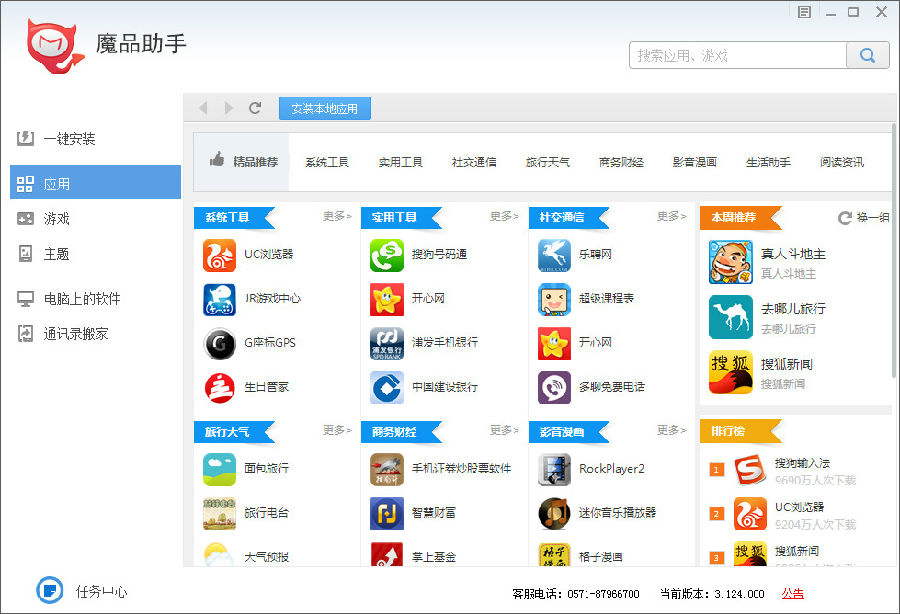Screen dimensions: 900x614
Task: Open the 商务财经 category tab
Action: tap(621, 162)
